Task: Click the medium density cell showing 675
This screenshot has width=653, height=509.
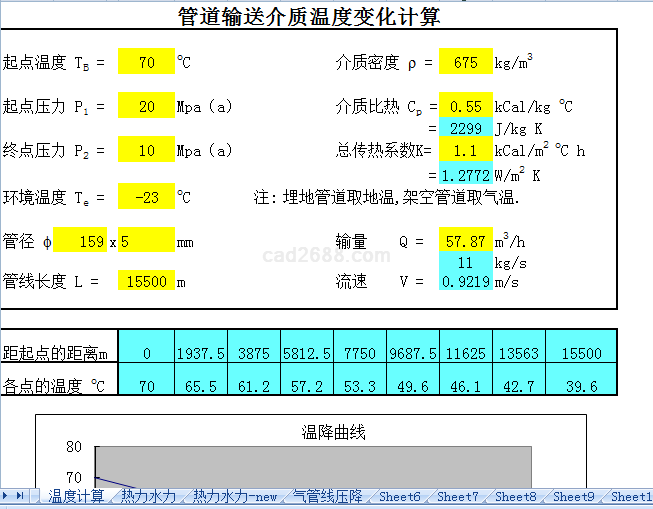Action: pos(466,63)
